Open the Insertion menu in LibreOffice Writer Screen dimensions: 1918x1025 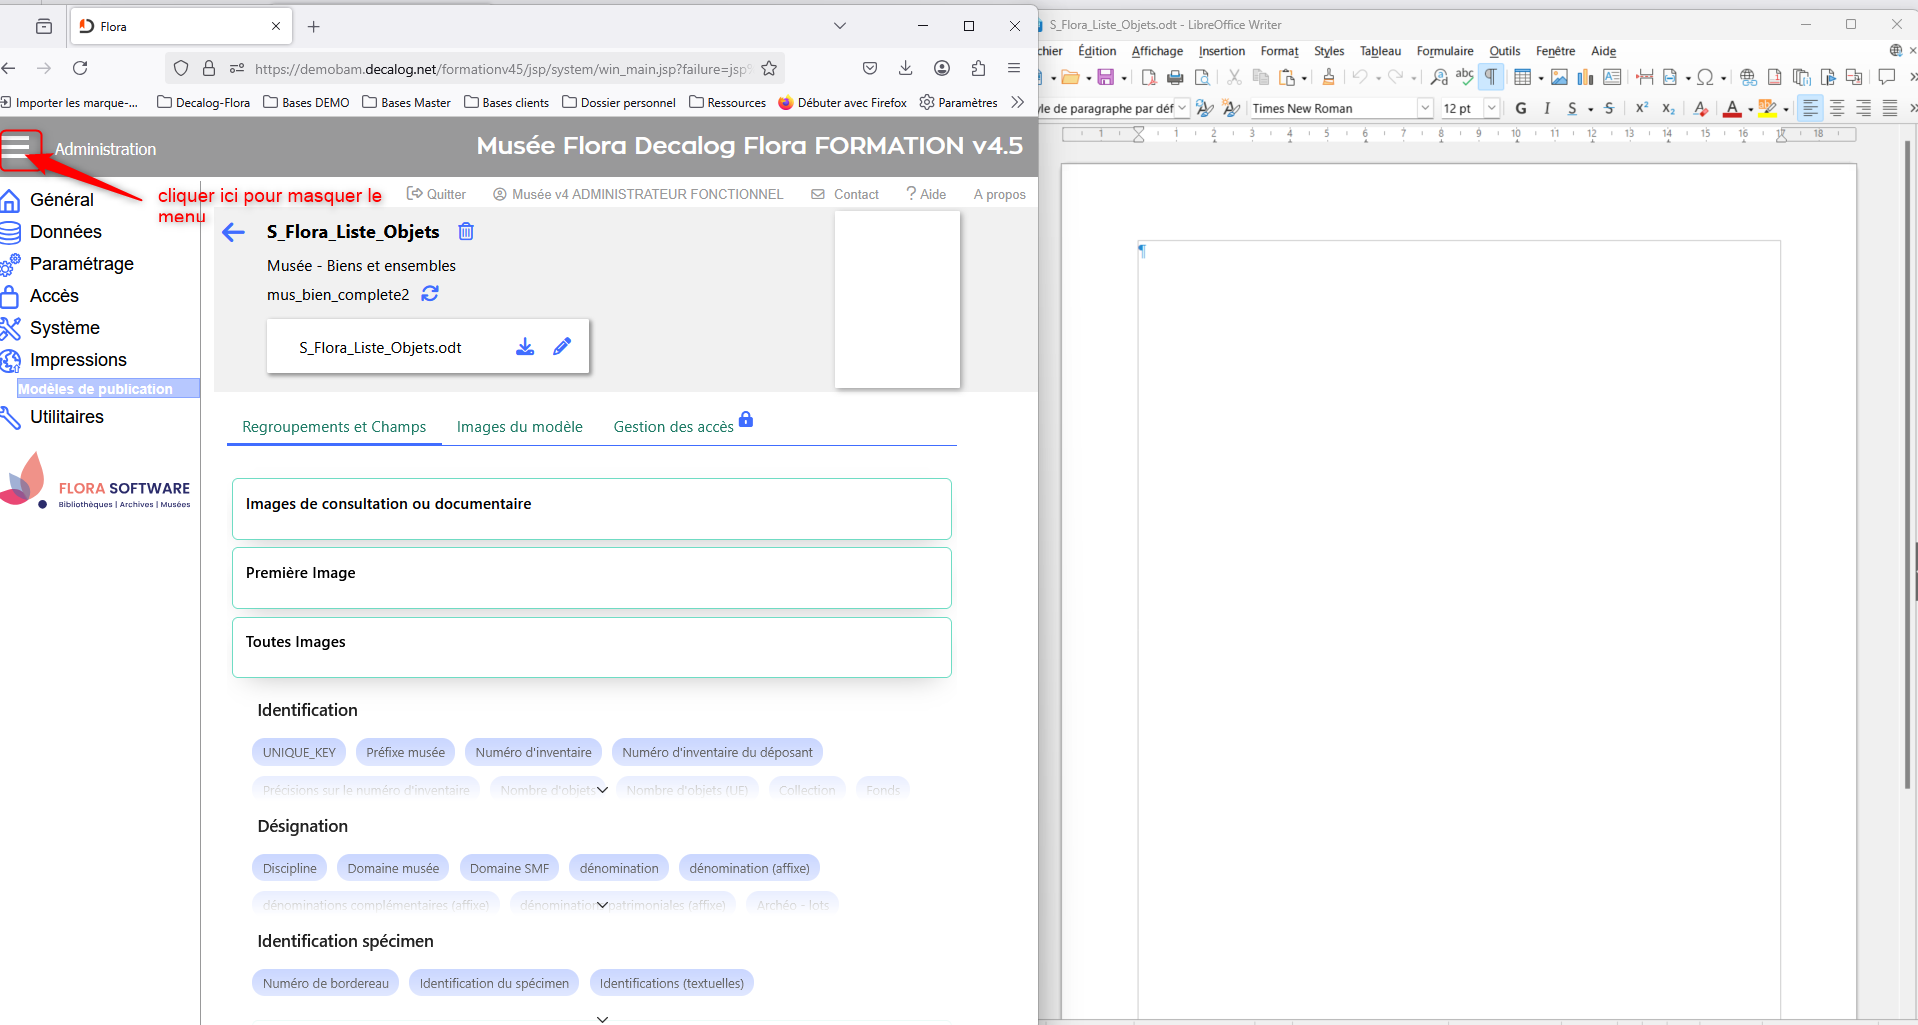pyautogui.click(x=1221, y=51)
